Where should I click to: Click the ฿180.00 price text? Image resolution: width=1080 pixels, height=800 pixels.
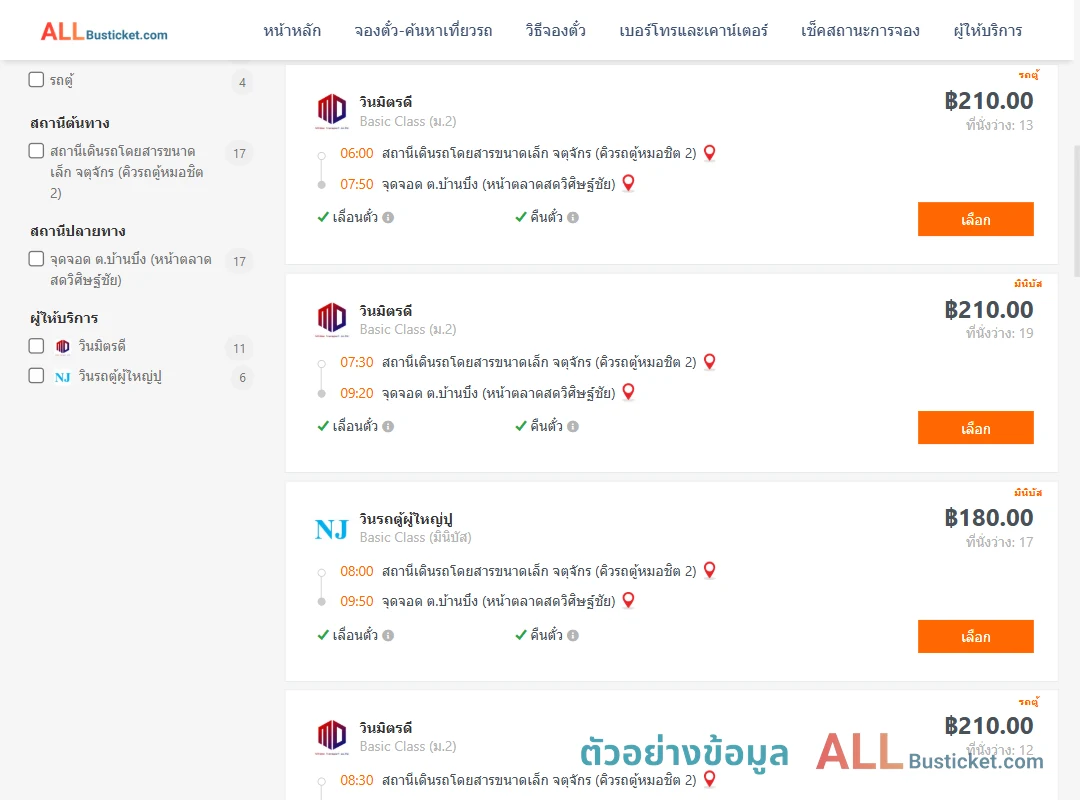point(989,517)
